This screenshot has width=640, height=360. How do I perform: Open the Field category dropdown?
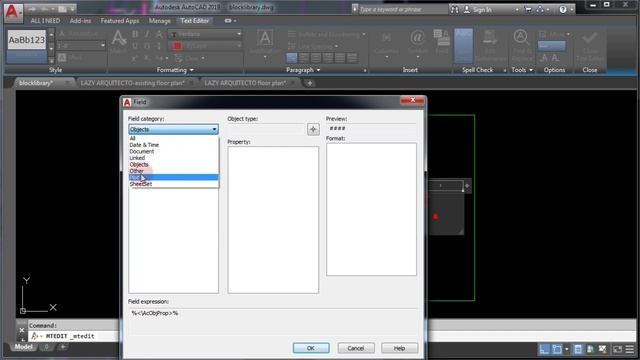click(173, 129)
